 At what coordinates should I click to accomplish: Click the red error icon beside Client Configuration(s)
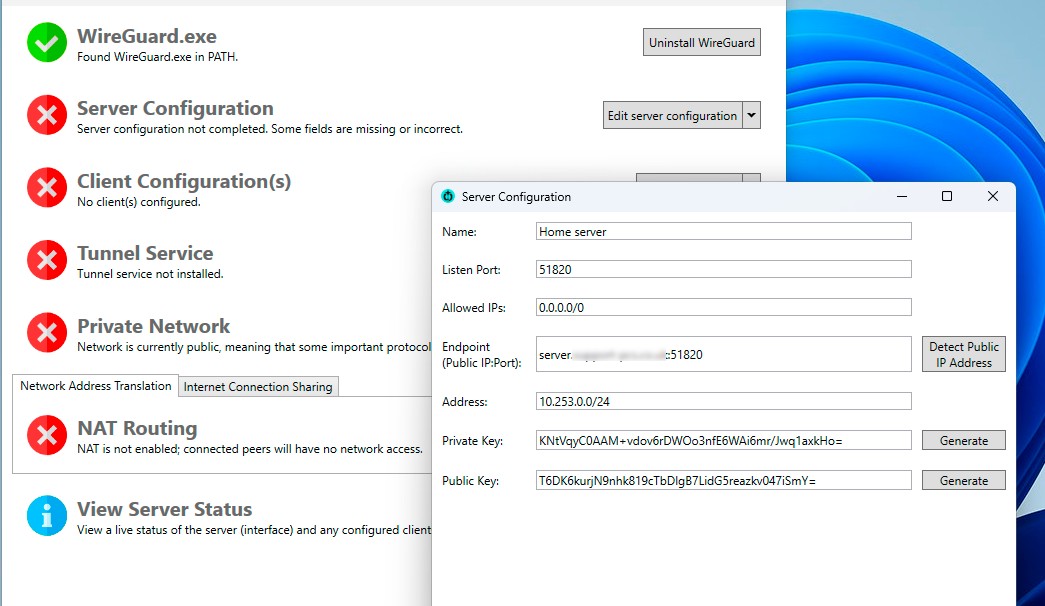click(x=47, y=187)
